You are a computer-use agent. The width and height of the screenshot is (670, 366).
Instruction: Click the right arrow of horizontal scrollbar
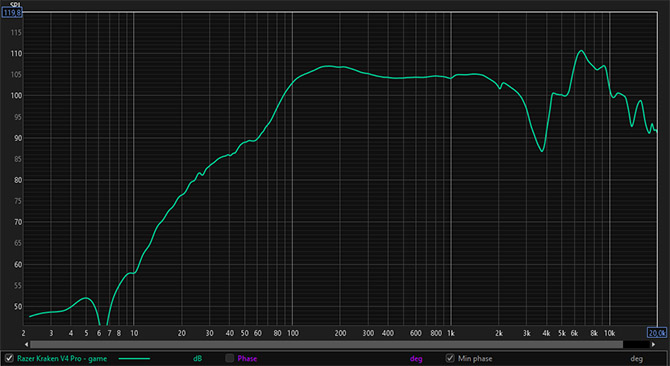653,344
